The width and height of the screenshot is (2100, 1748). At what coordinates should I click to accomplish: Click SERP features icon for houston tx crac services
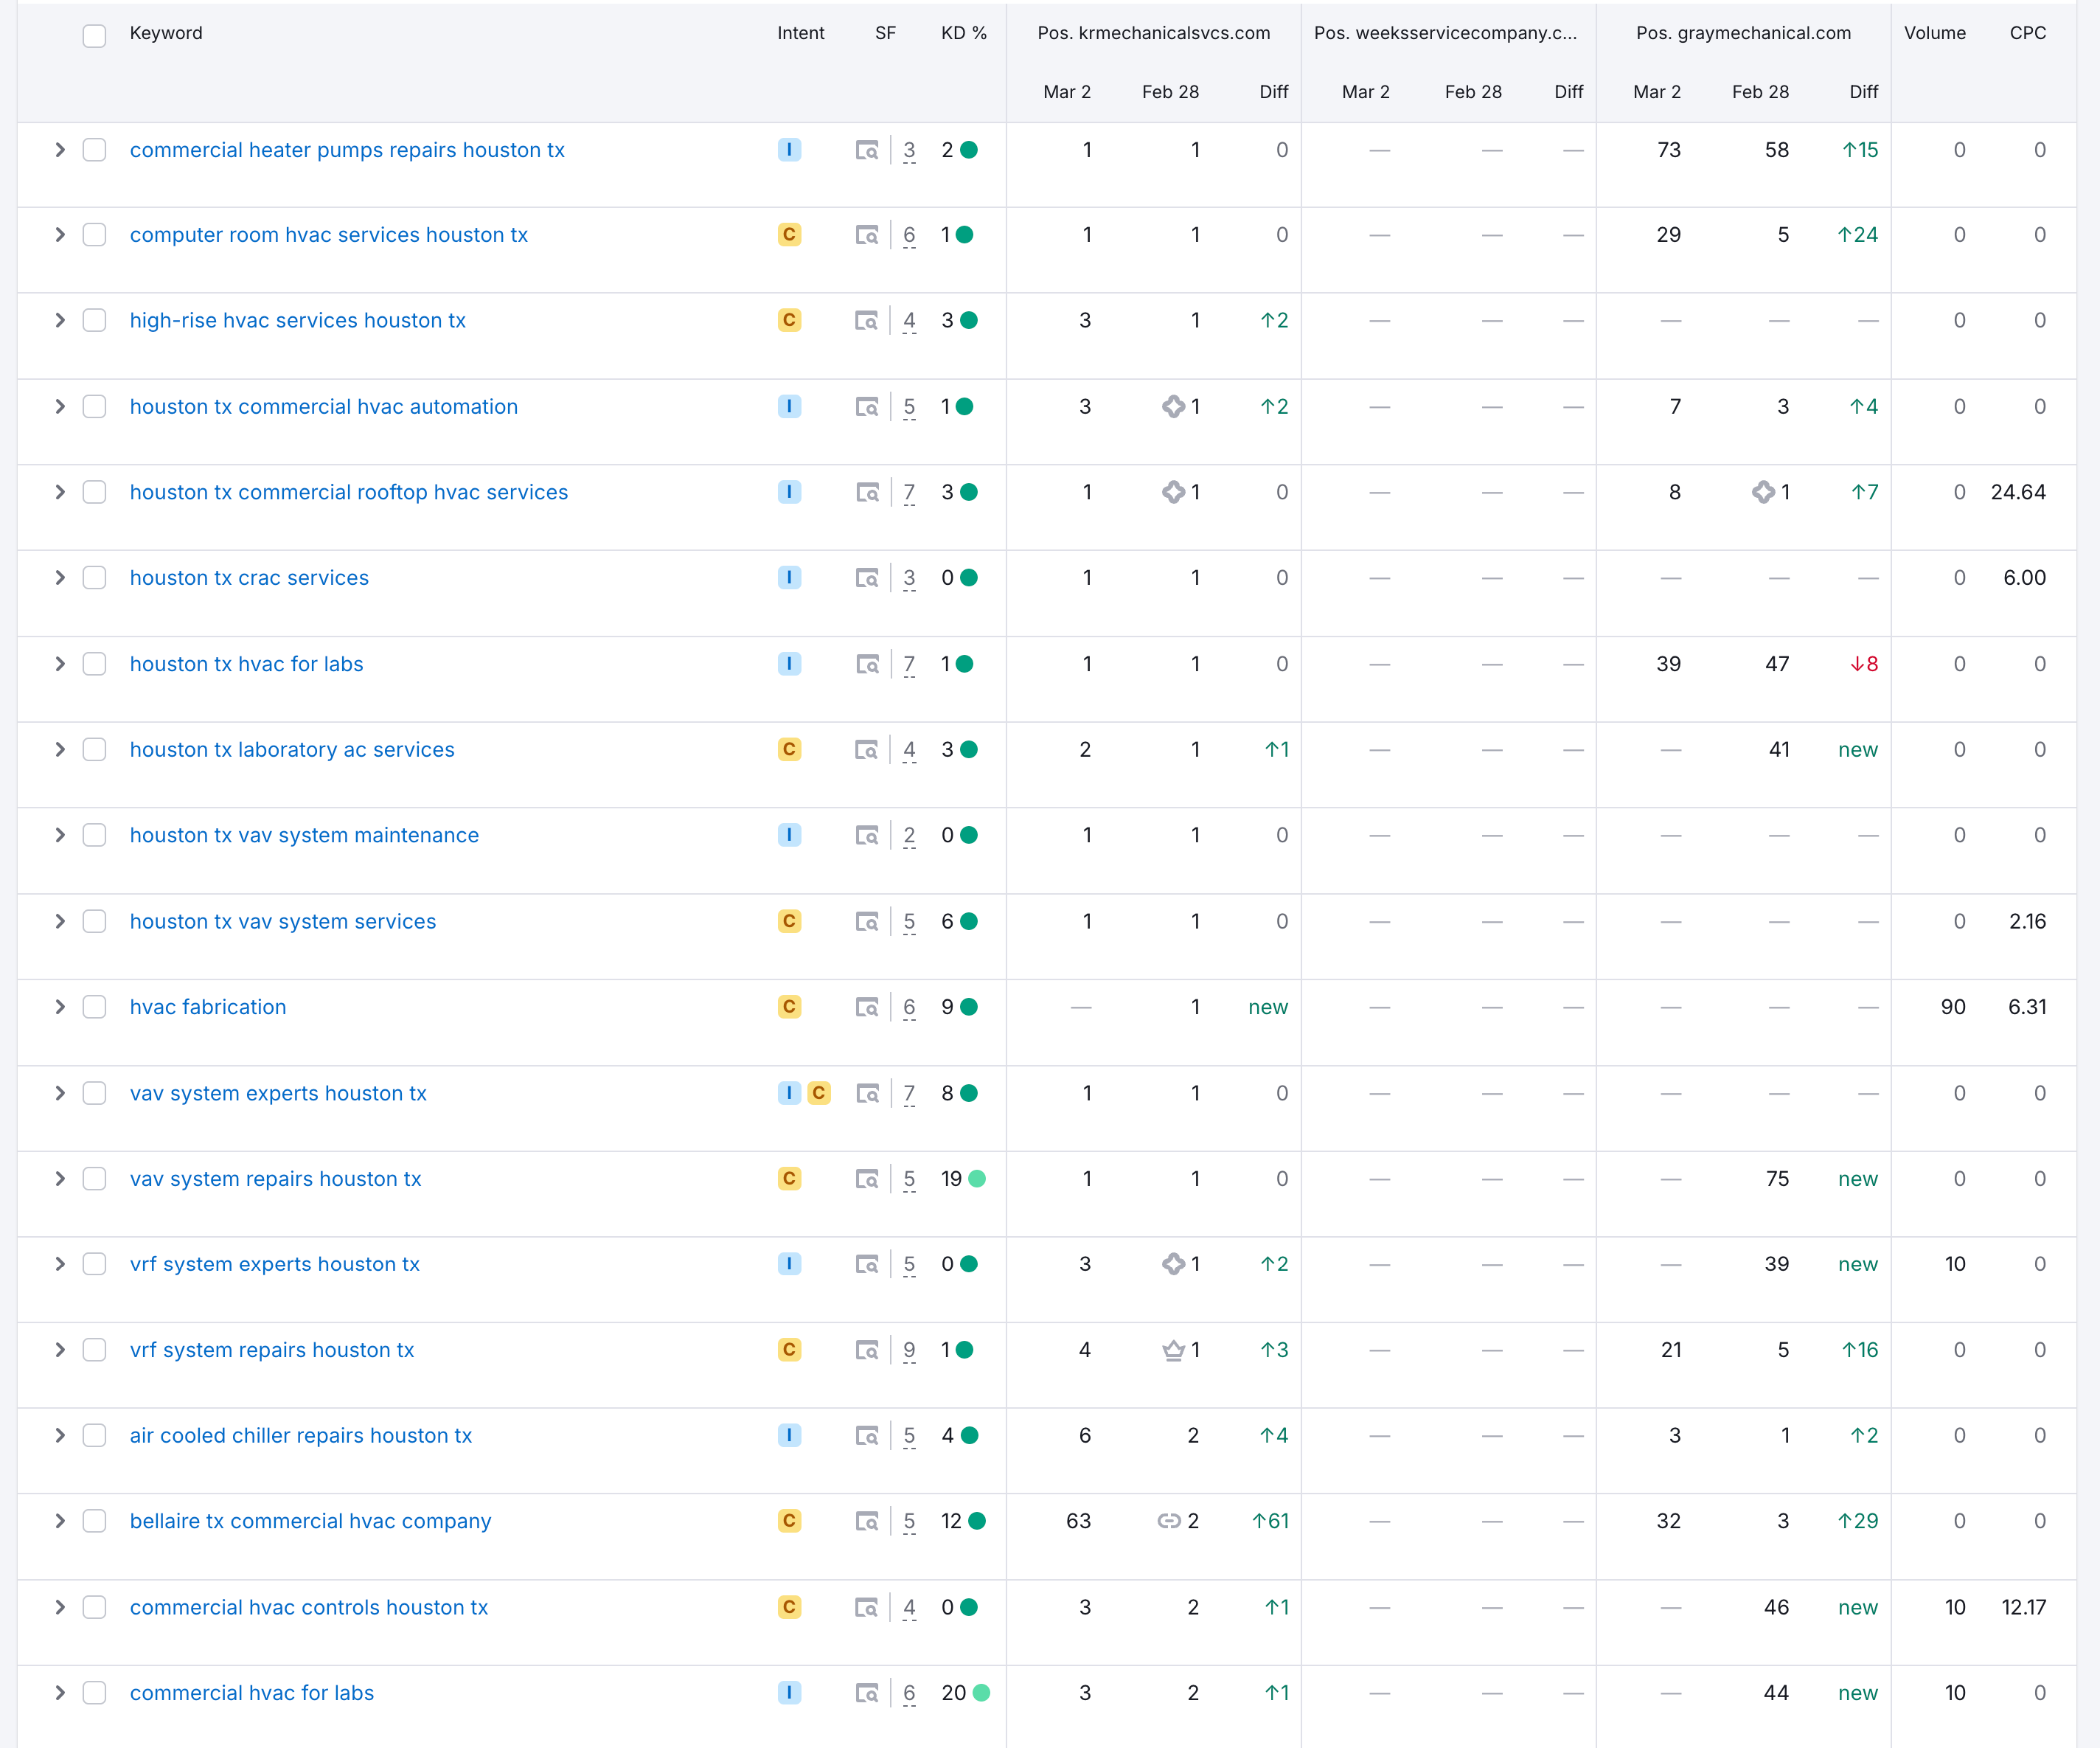[x=866, y=578]
